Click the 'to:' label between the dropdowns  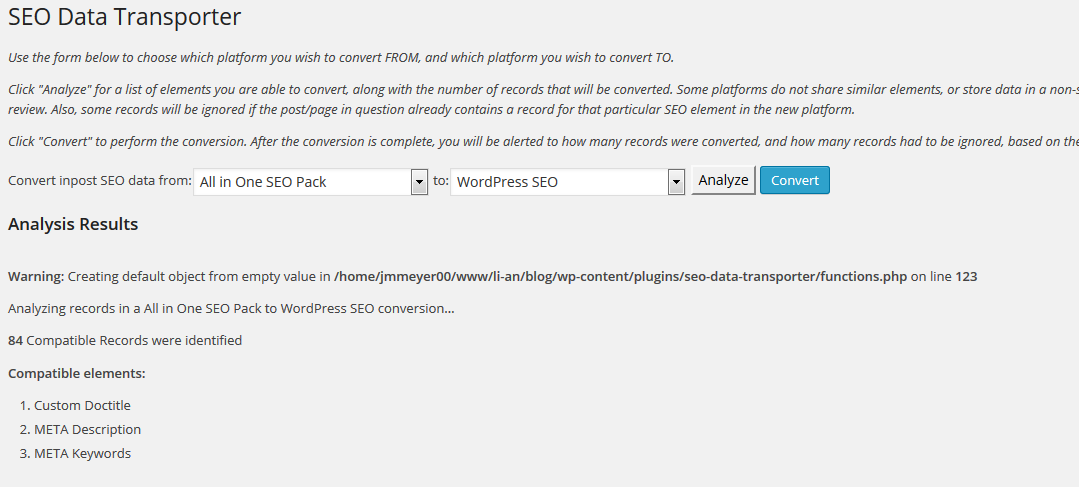tap(440, 181)
